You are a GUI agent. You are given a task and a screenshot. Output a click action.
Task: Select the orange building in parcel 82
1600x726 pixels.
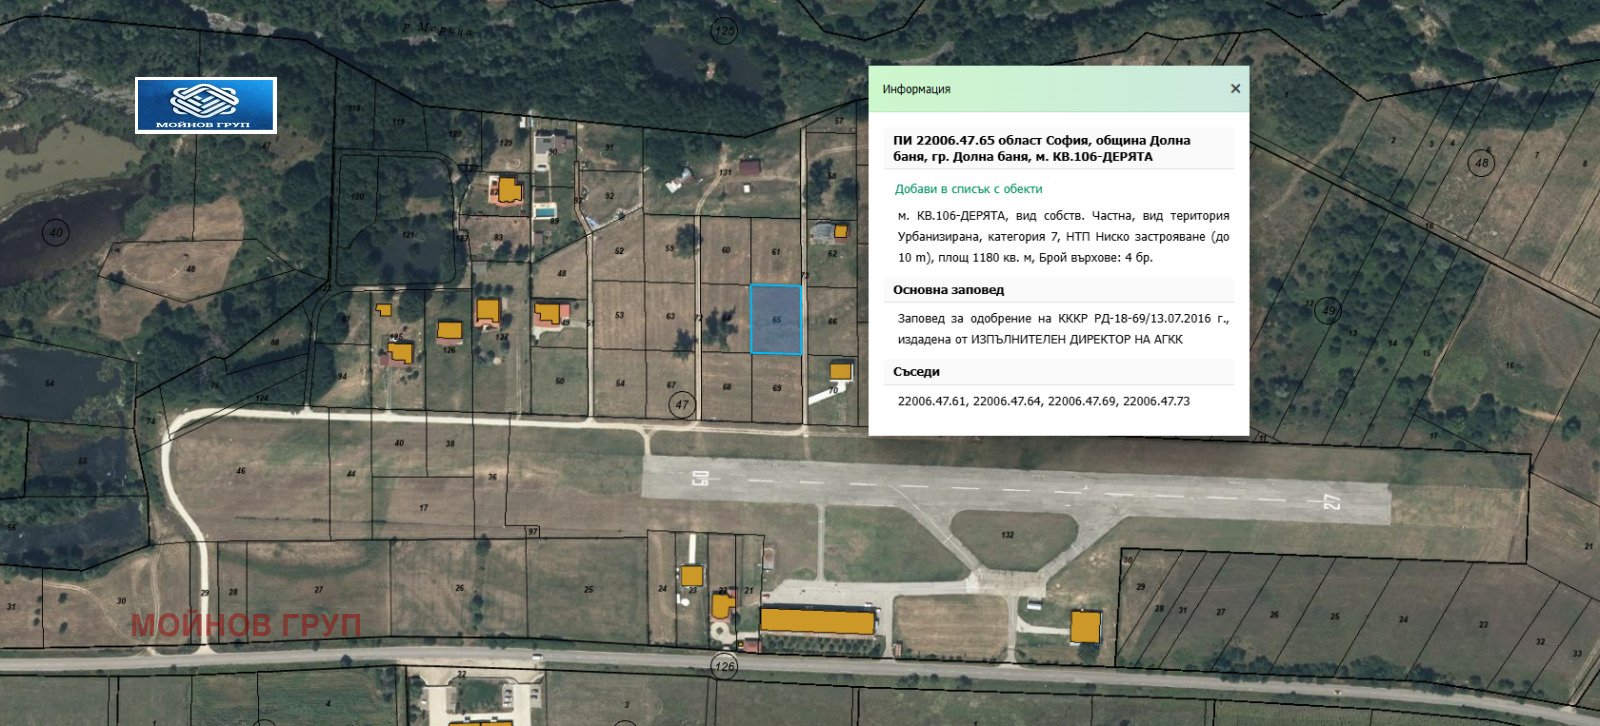pyautogui.click(x=510, y=189)
